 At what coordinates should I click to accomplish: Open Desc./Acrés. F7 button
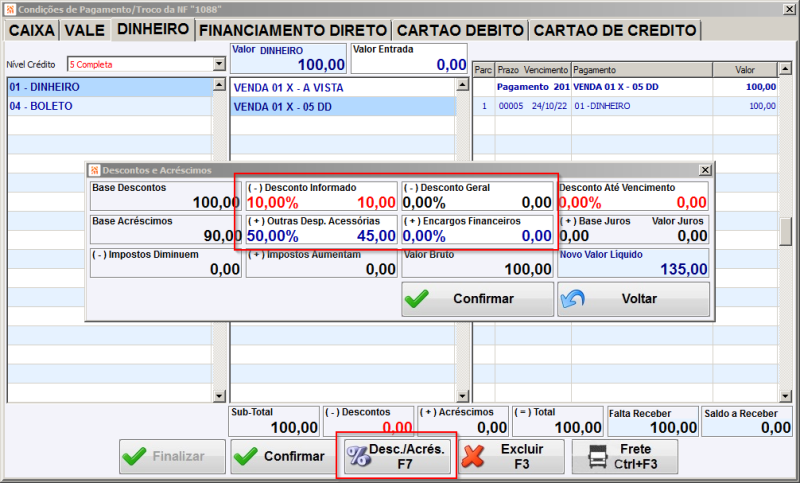click(397, 456)
